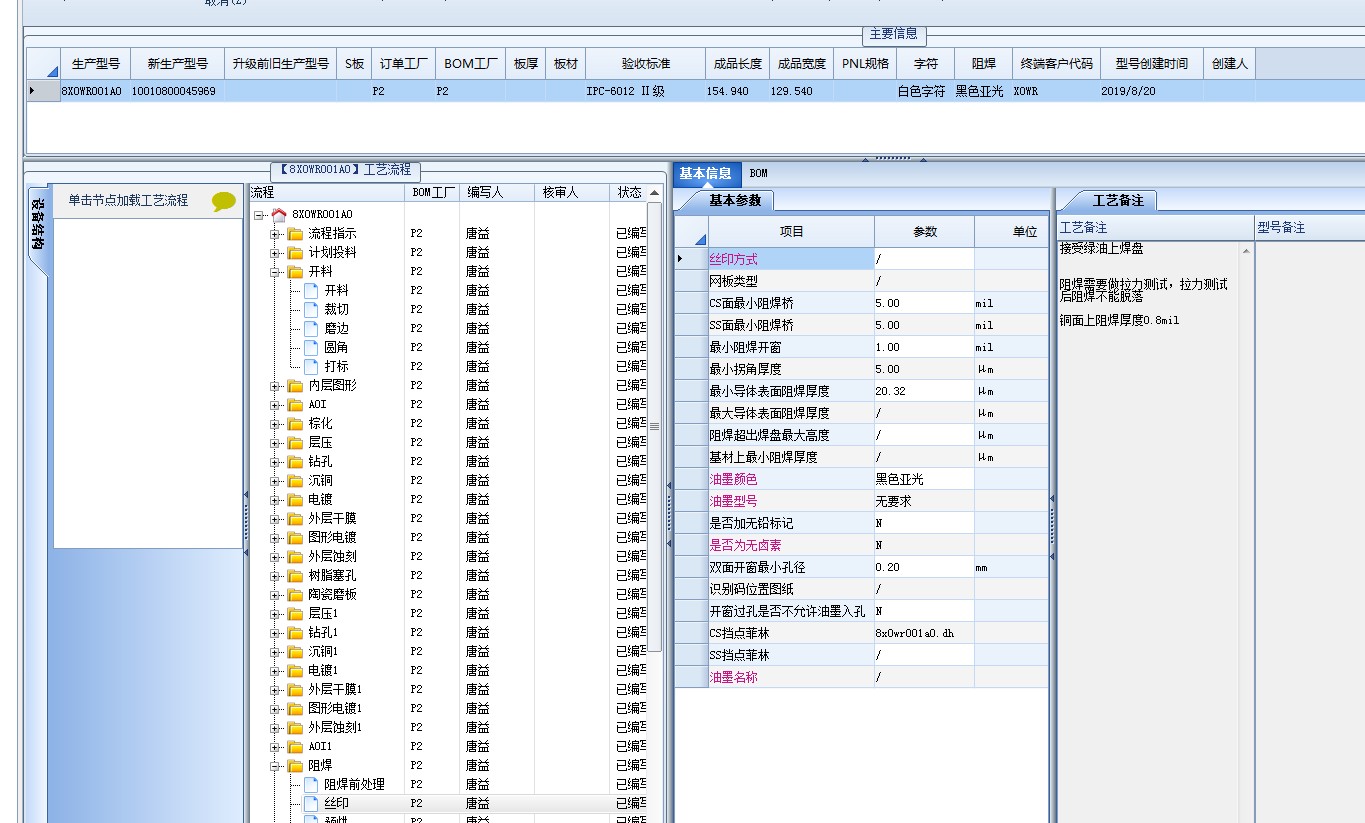Click the document icon beside 丝印

tap(311, 804)
